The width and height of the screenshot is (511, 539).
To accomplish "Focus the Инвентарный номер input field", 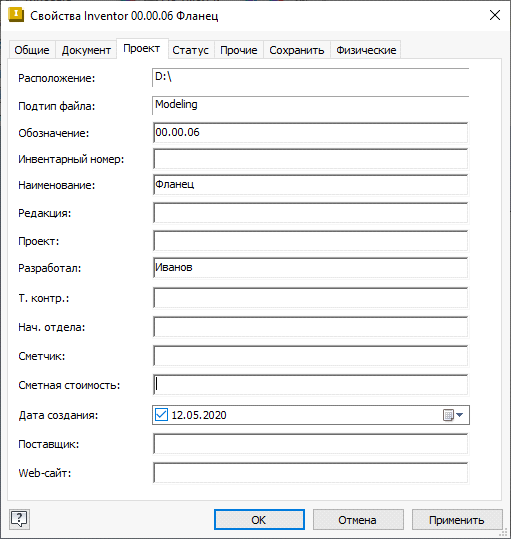I will click(310, 158).
